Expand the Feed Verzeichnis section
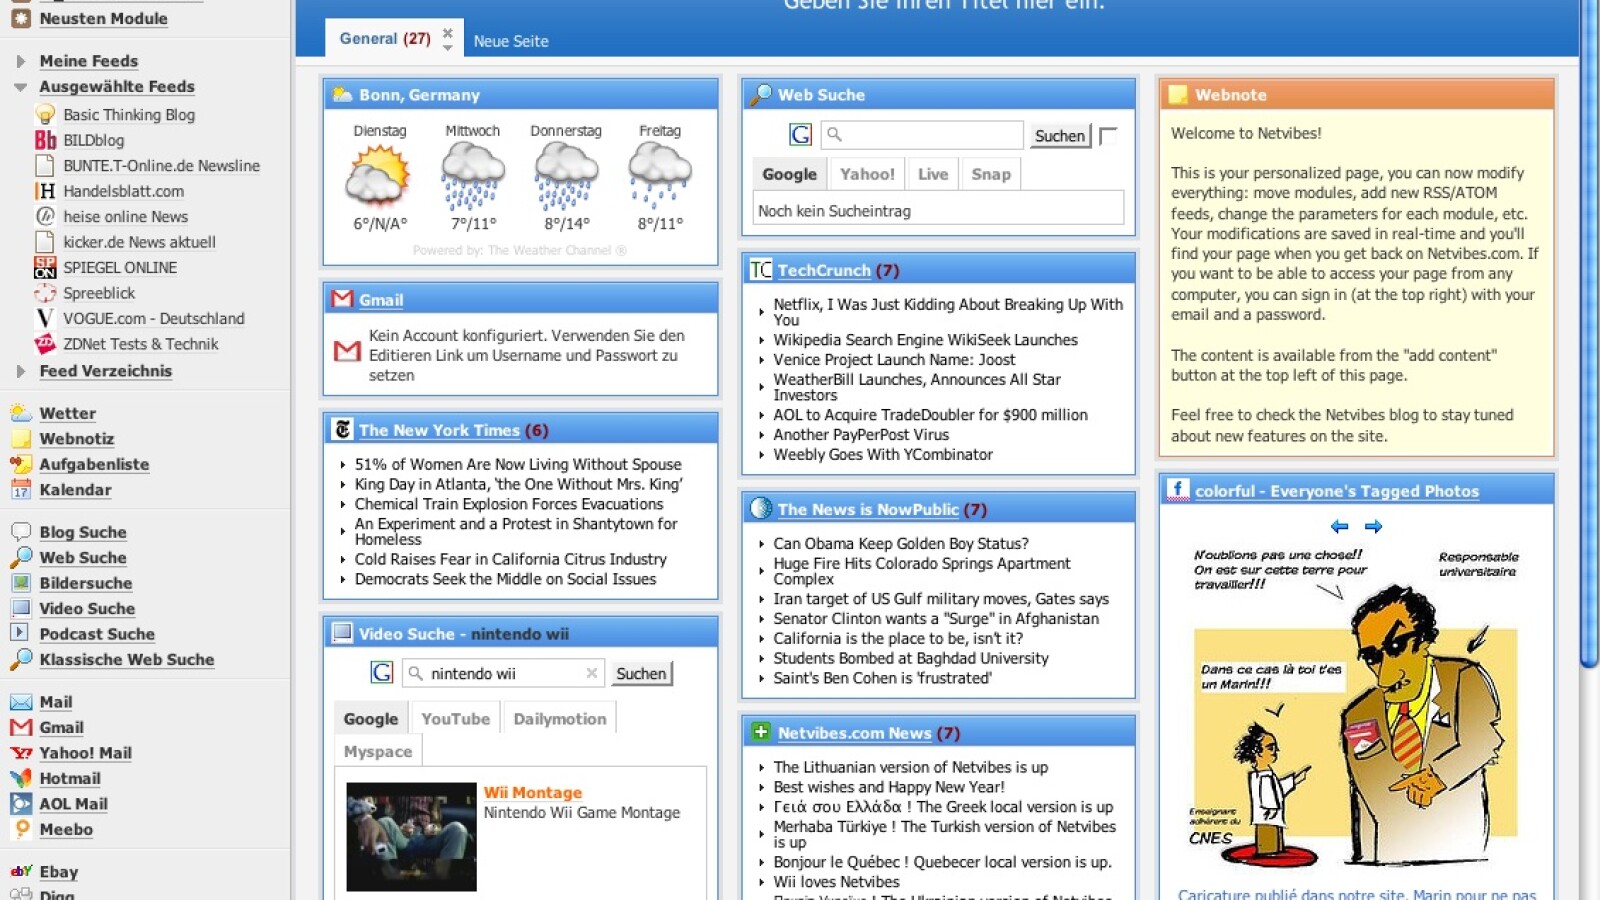The height and width of the screenshot is (900, 1600). (x=21, y=371)
